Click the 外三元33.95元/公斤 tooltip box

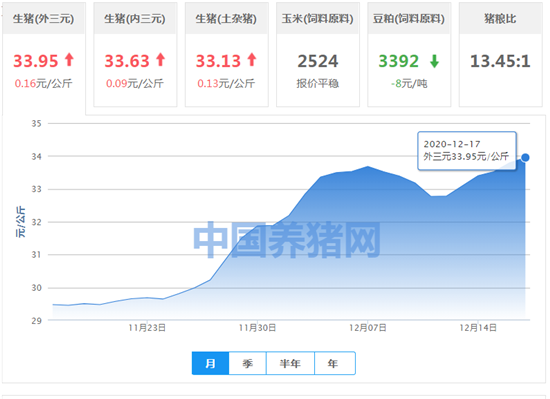click(x=467, y=151)
